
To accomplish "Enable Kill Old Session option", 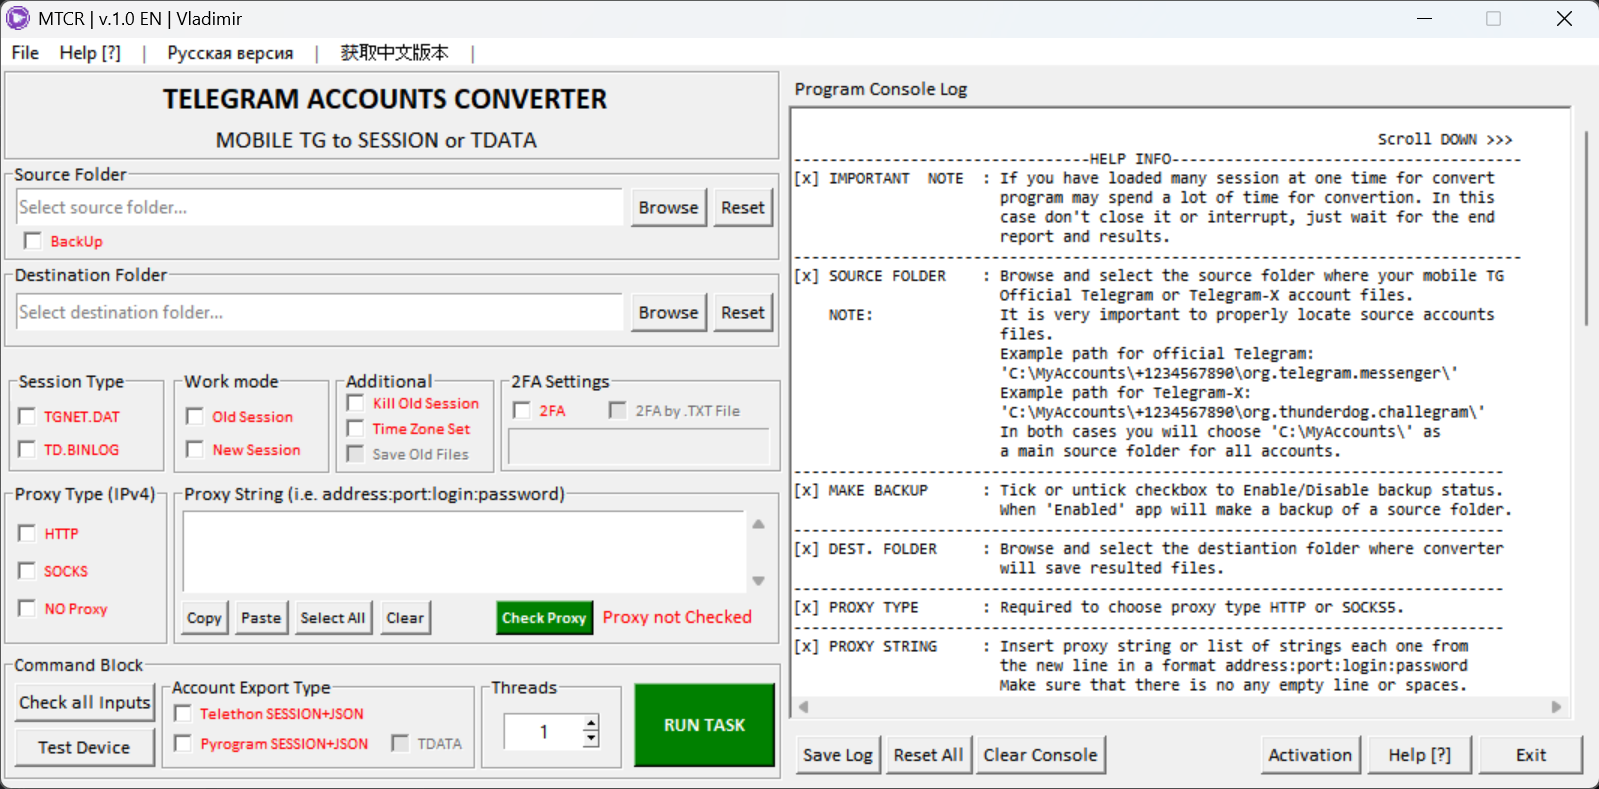I will [355, 403].
